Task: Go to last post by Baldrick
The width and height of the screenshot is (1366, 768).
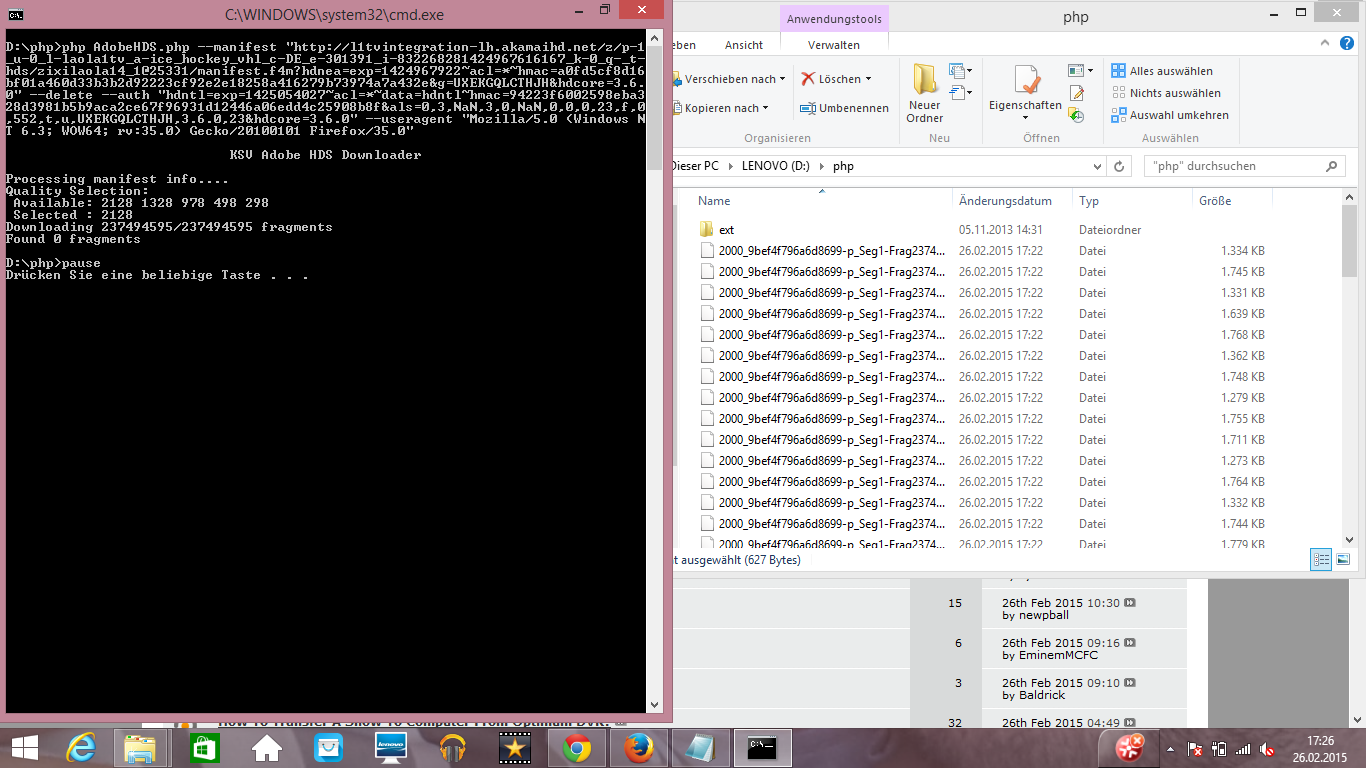Action: (1130, 683)
